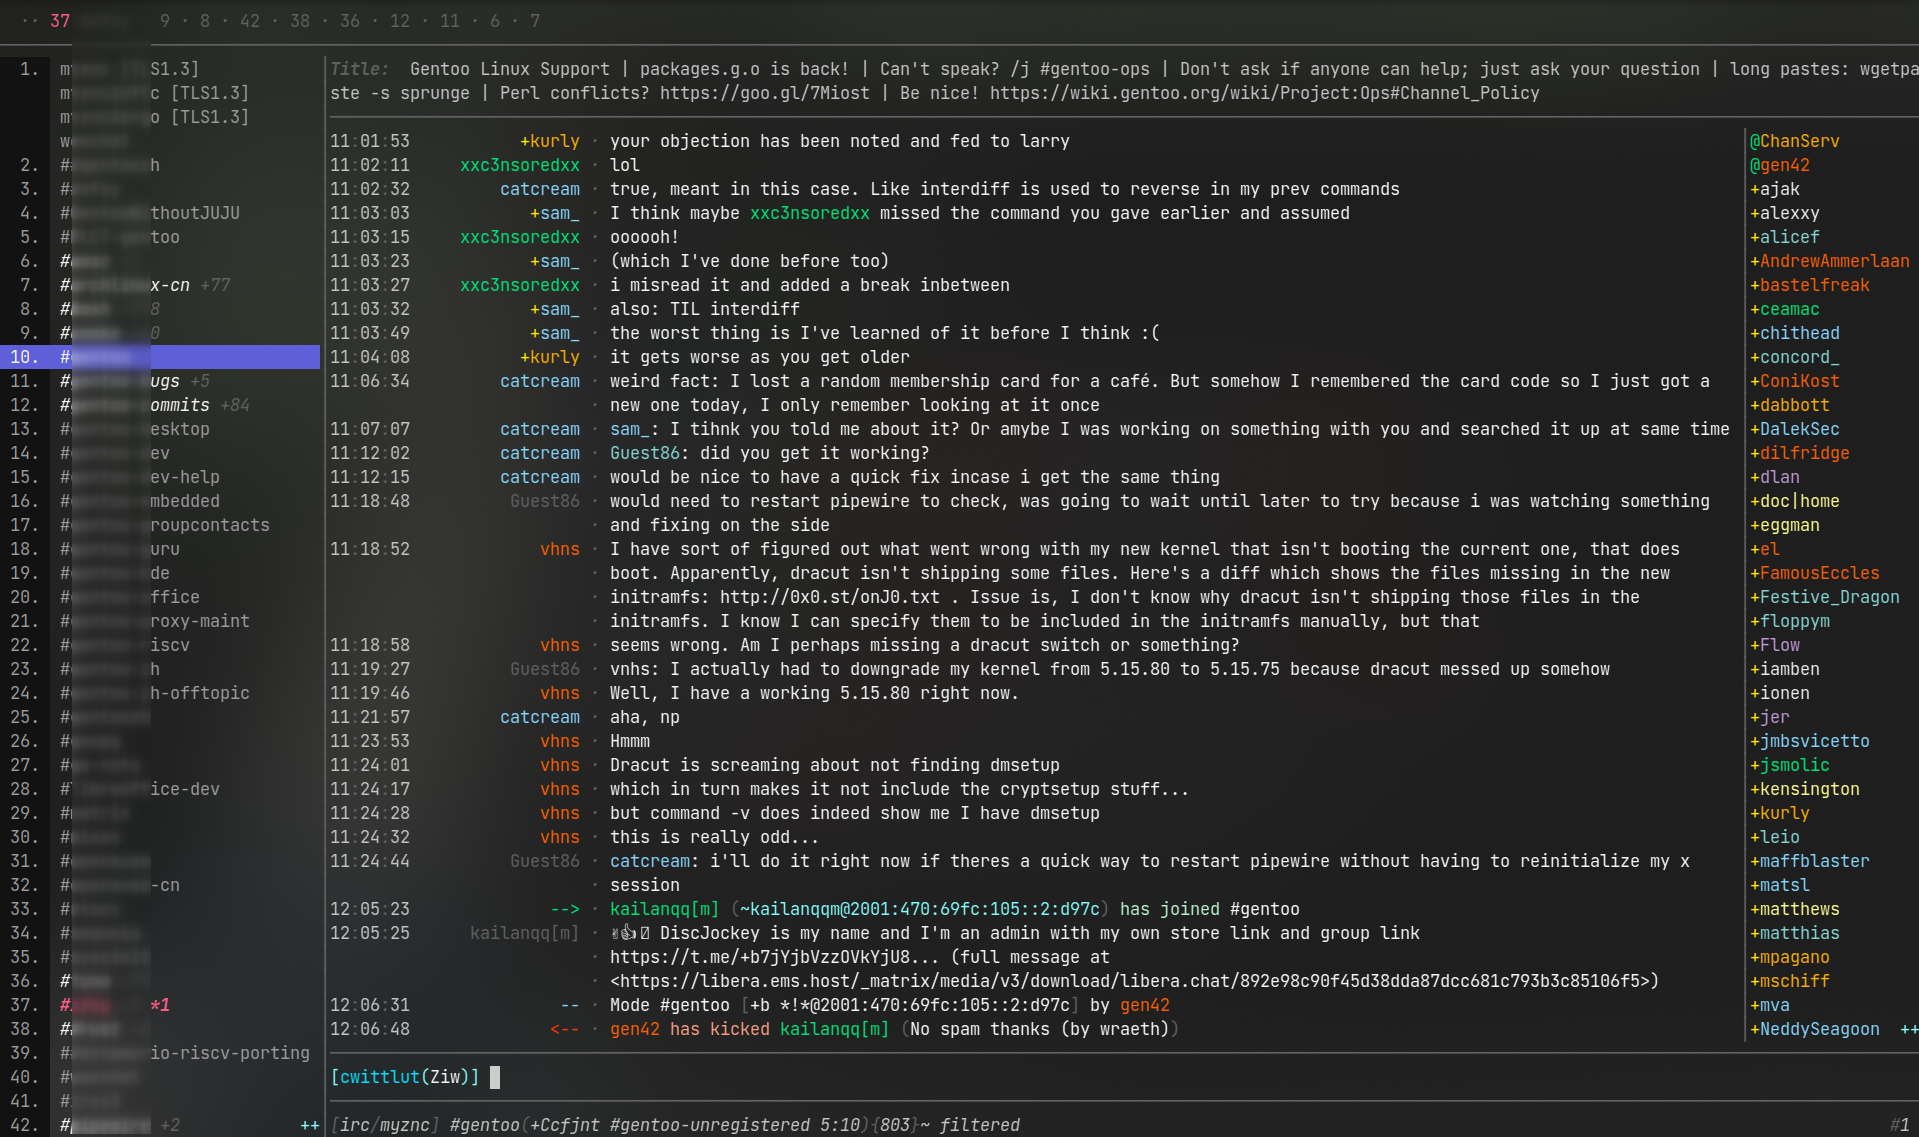1919x1137 pixels.
Task: Click nick Guest86 on the 11:19:27 message
Action: (x=545, y=669)
